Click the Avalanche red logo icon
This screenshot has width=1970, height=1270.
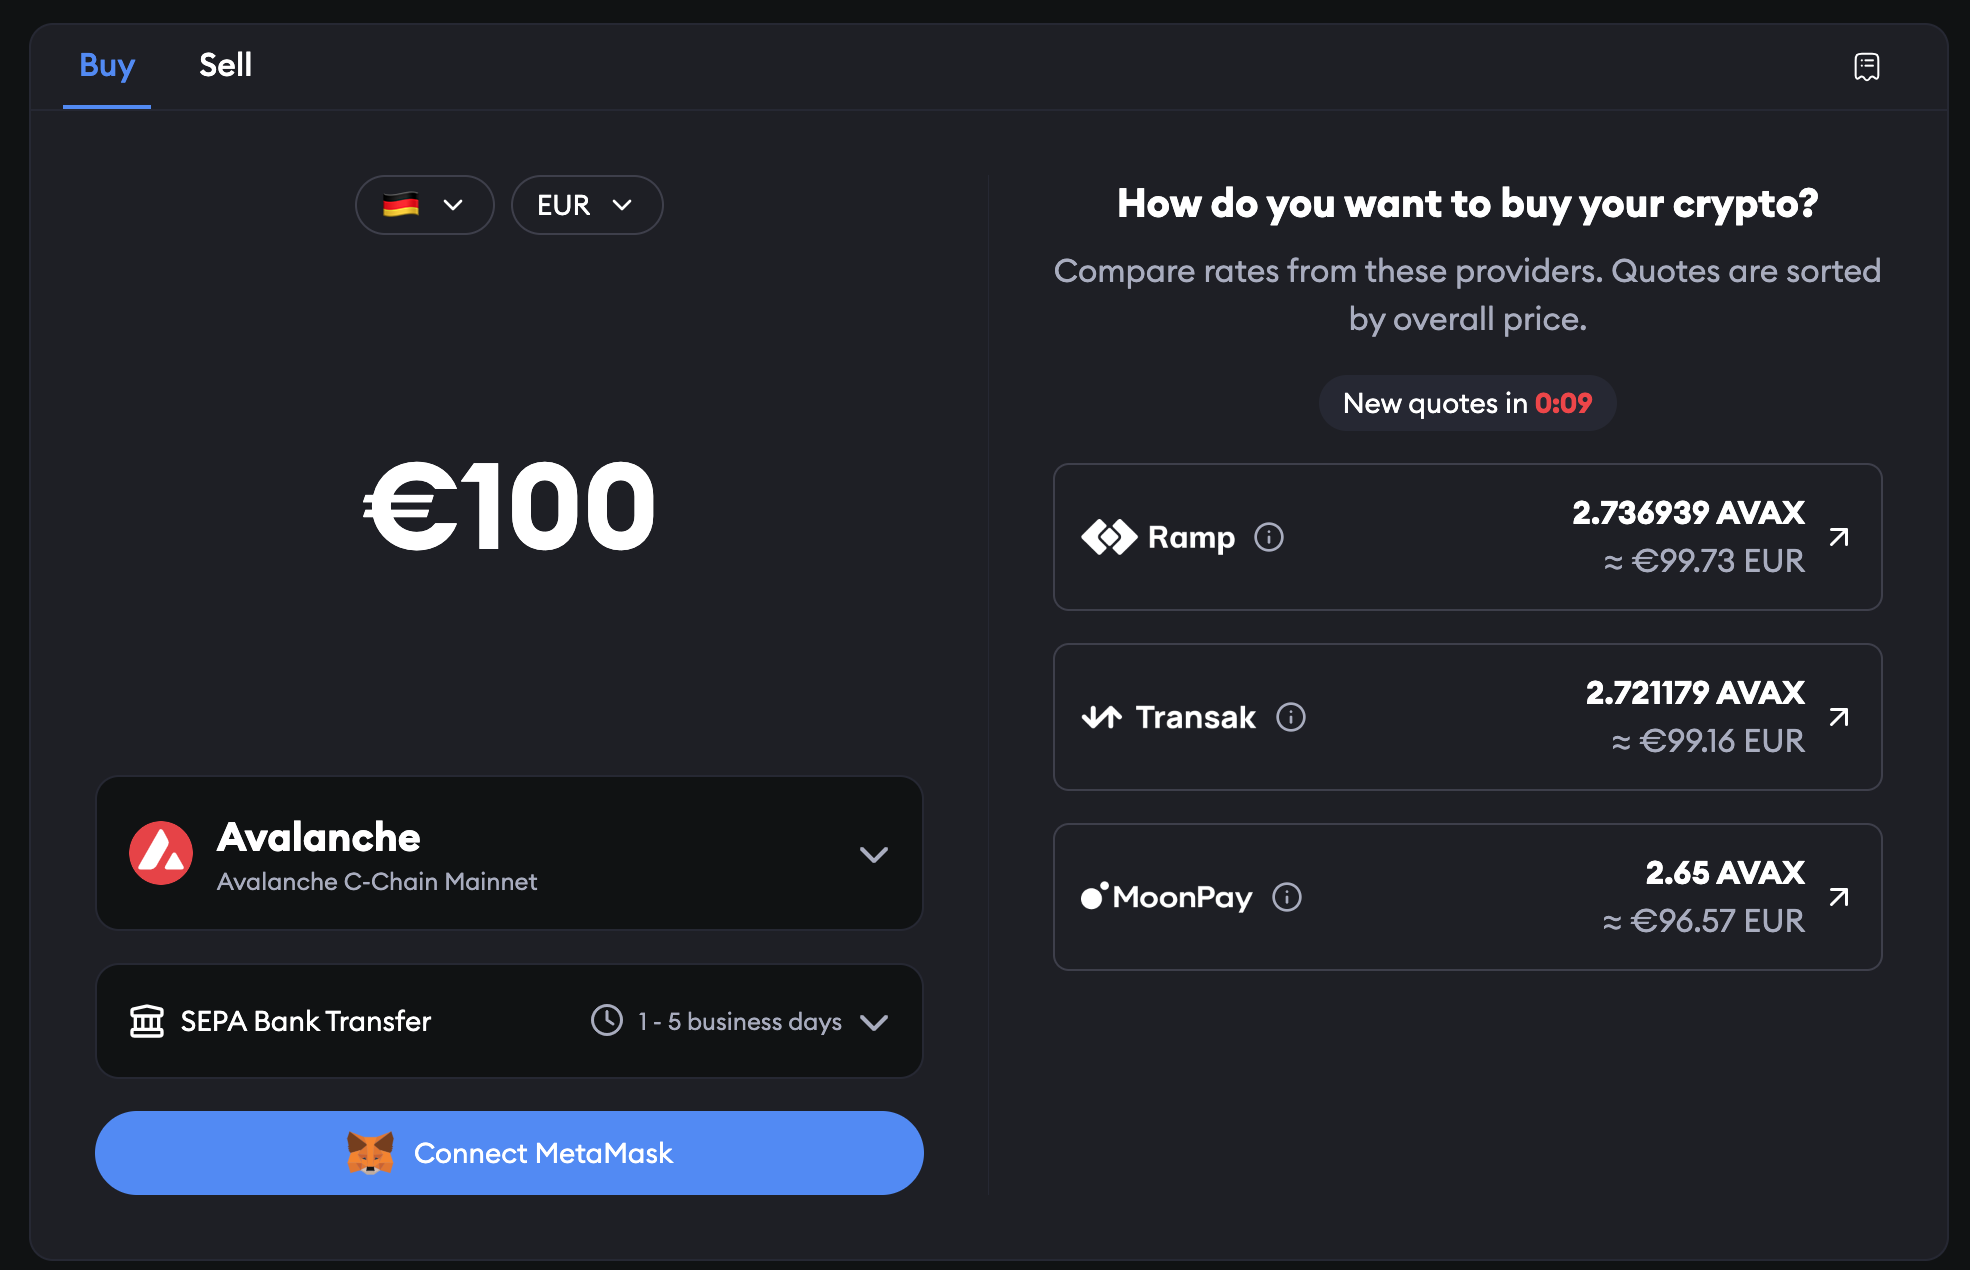click(161, 853)
